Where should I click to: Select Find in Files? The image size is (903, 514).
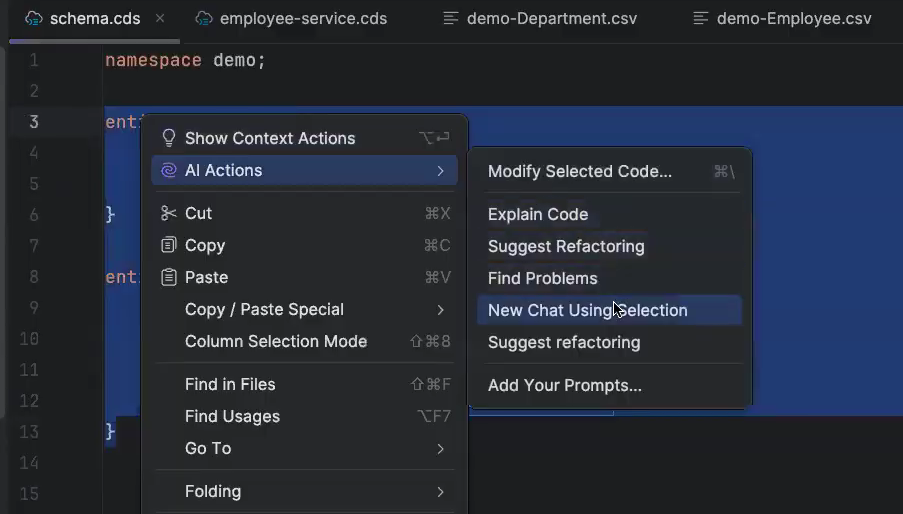305,384
